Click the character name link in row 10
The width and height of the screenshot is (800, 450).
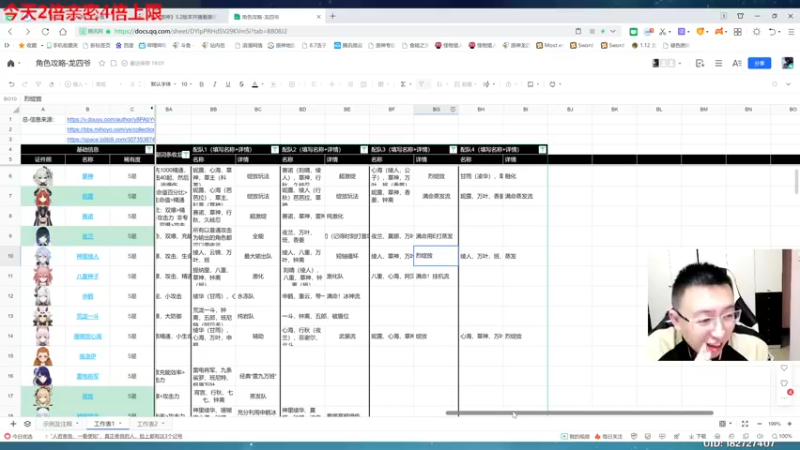87,257
